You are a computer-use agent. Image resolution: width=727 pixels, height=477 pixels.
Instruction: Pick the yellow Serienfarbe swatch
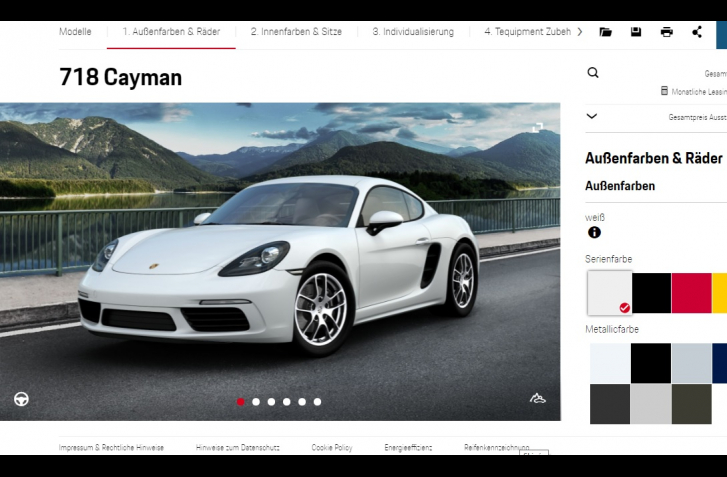720,293
